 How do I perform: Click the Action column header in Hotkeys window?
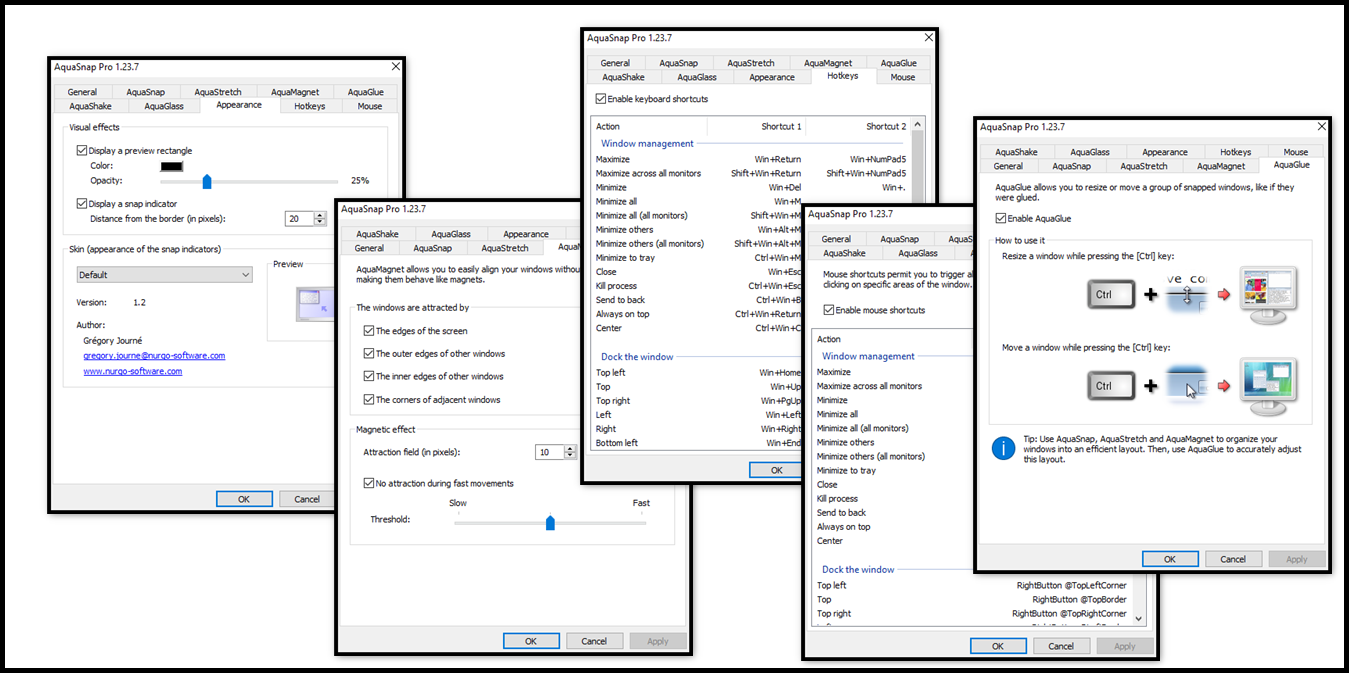coord(650,126)
